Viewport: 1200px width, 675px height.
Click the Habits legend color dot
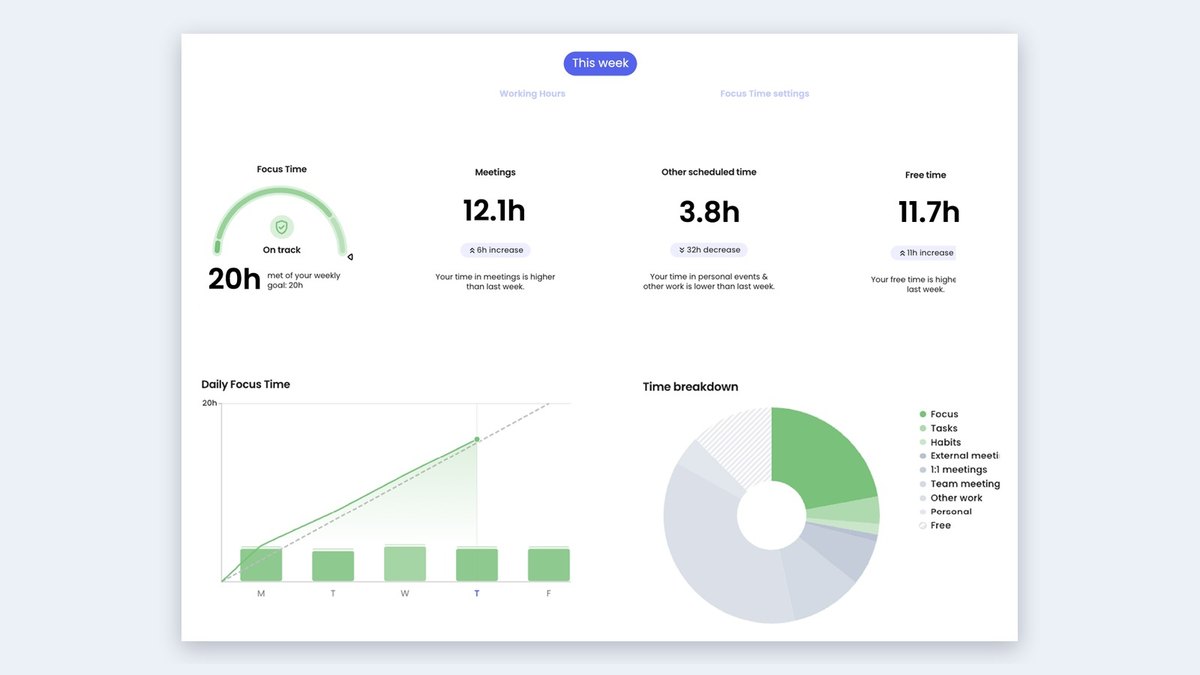coord(922,442)
